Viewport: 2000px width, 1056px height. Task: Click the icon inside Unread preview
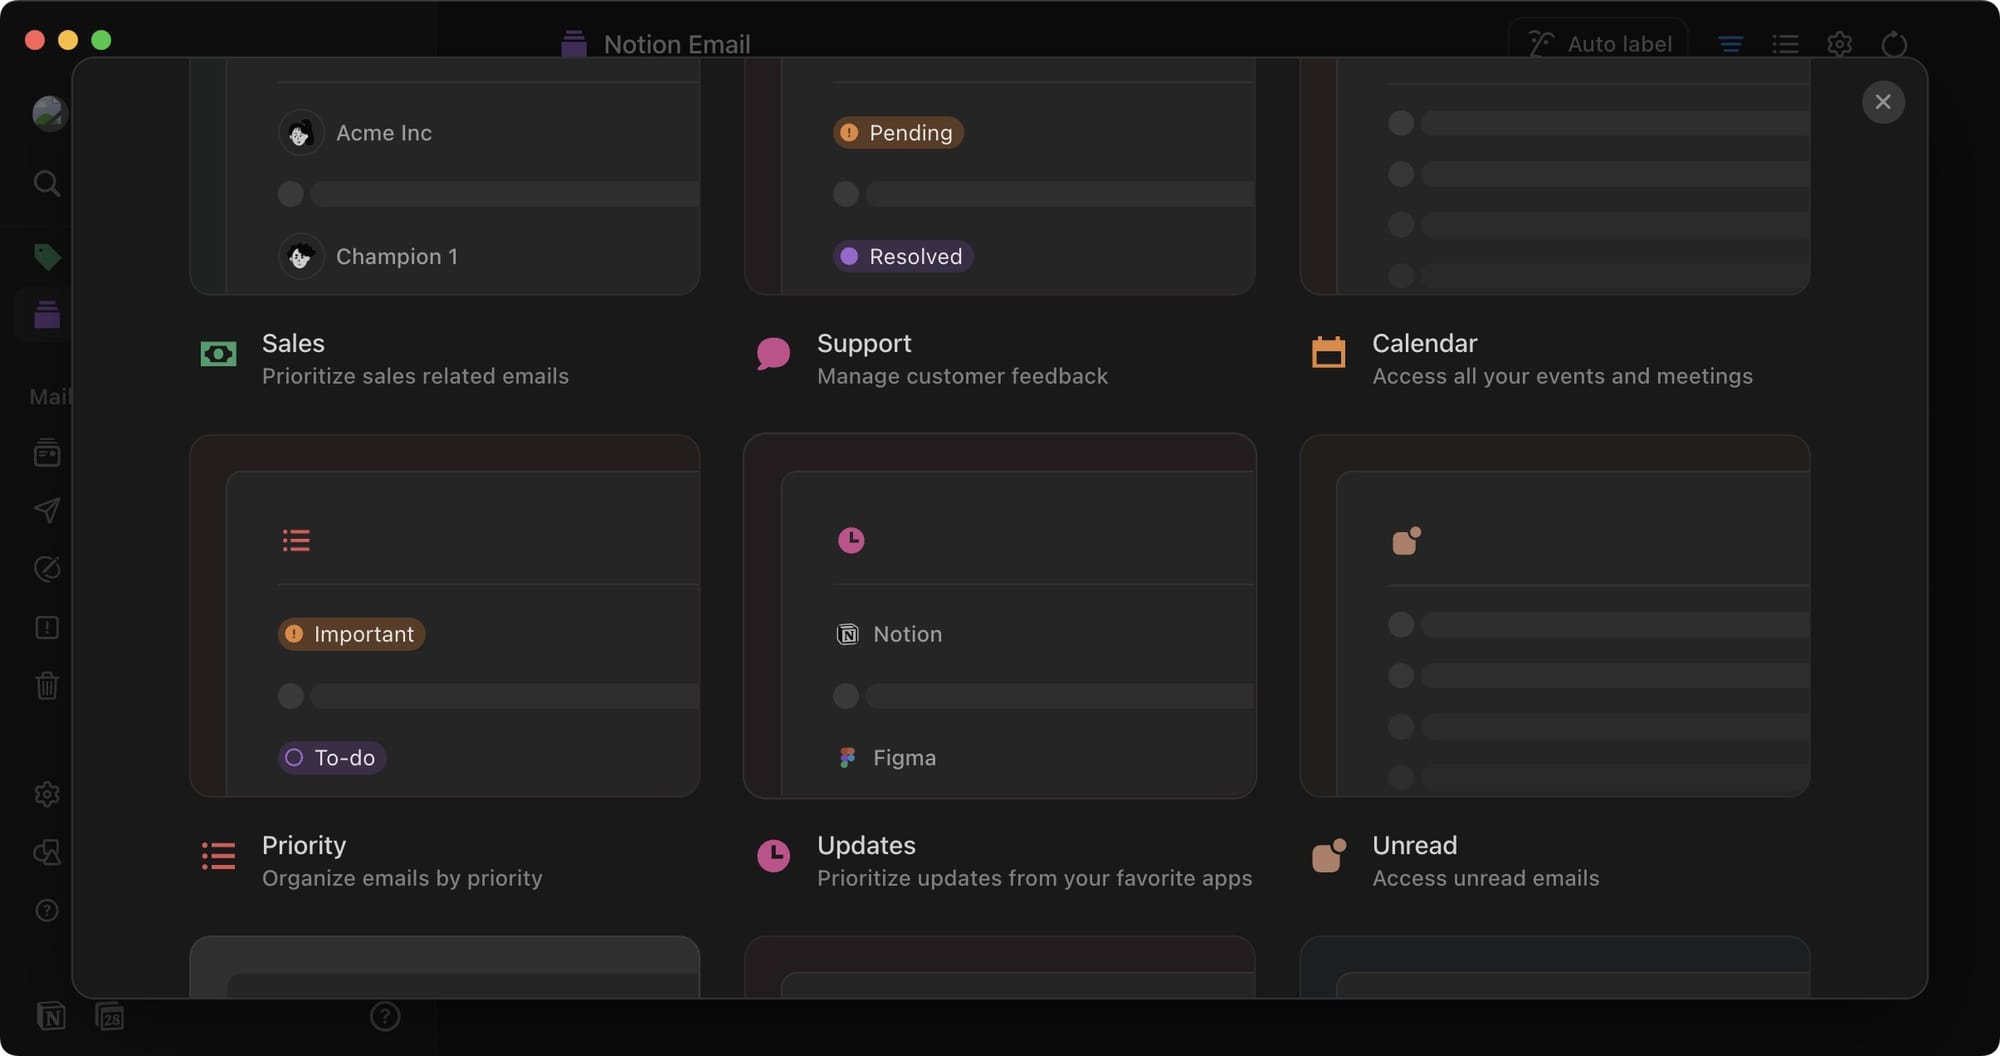click(x=1406, y=541)
